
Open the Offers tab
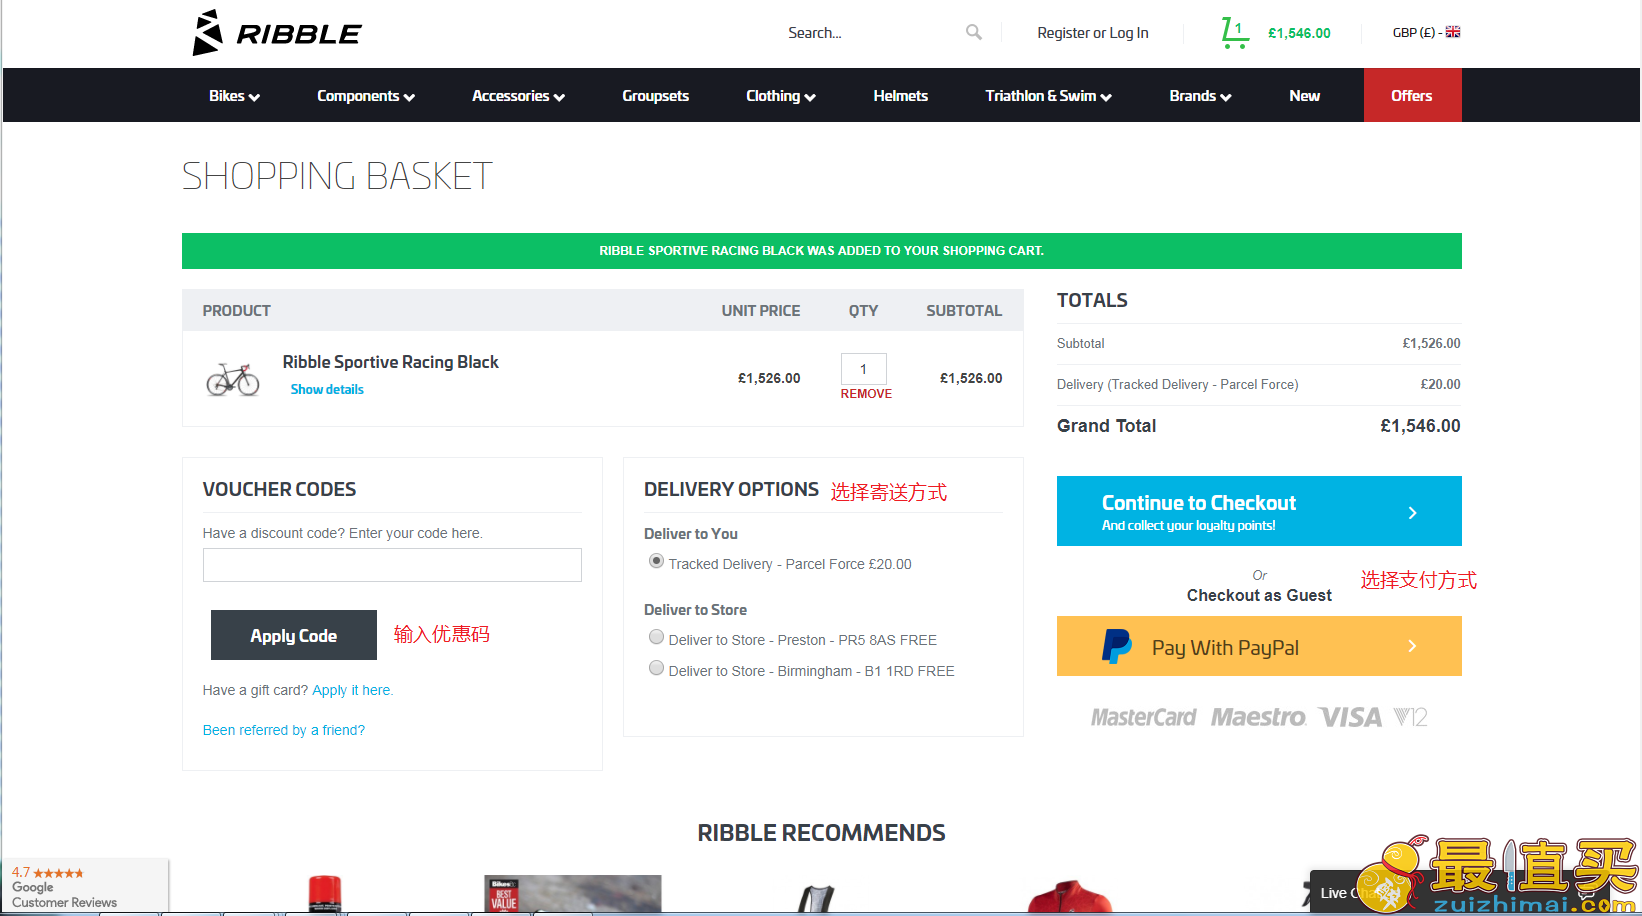coord(1412,95)
